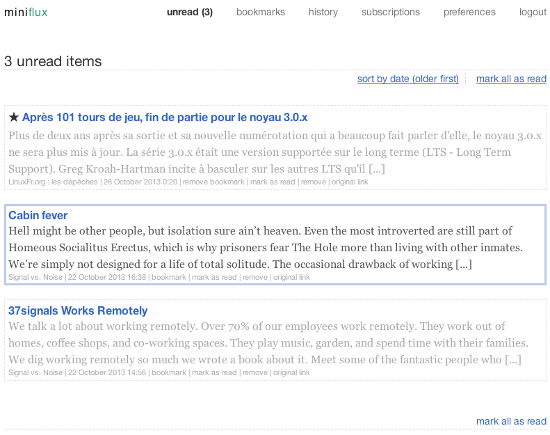The image size is (550, 435).
Task: Open the unread (3) tab
Action: pos(190,12)
